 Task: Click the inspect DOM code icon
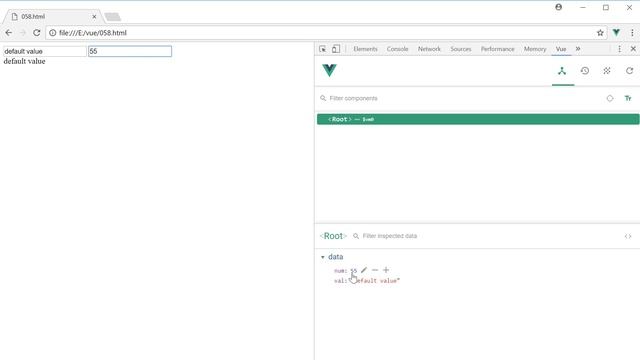pyautogui.click(x=628, y=236)
